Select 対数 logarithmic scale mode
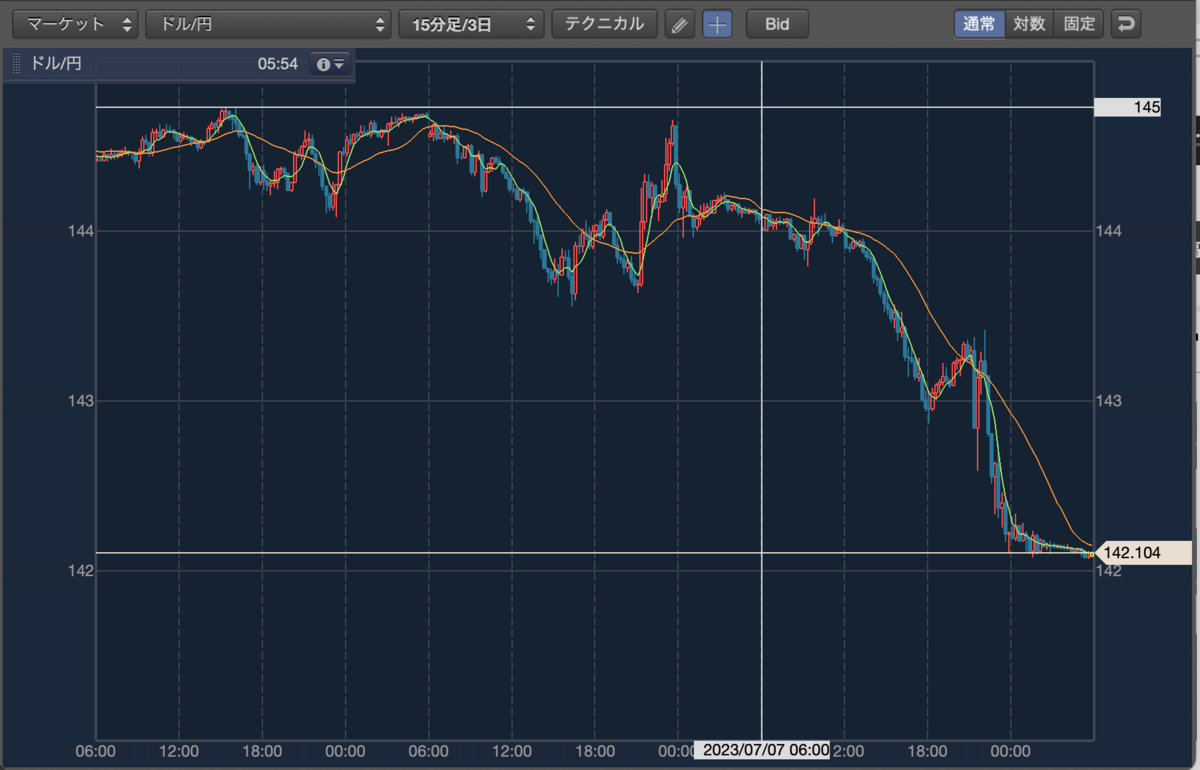 1029,24
